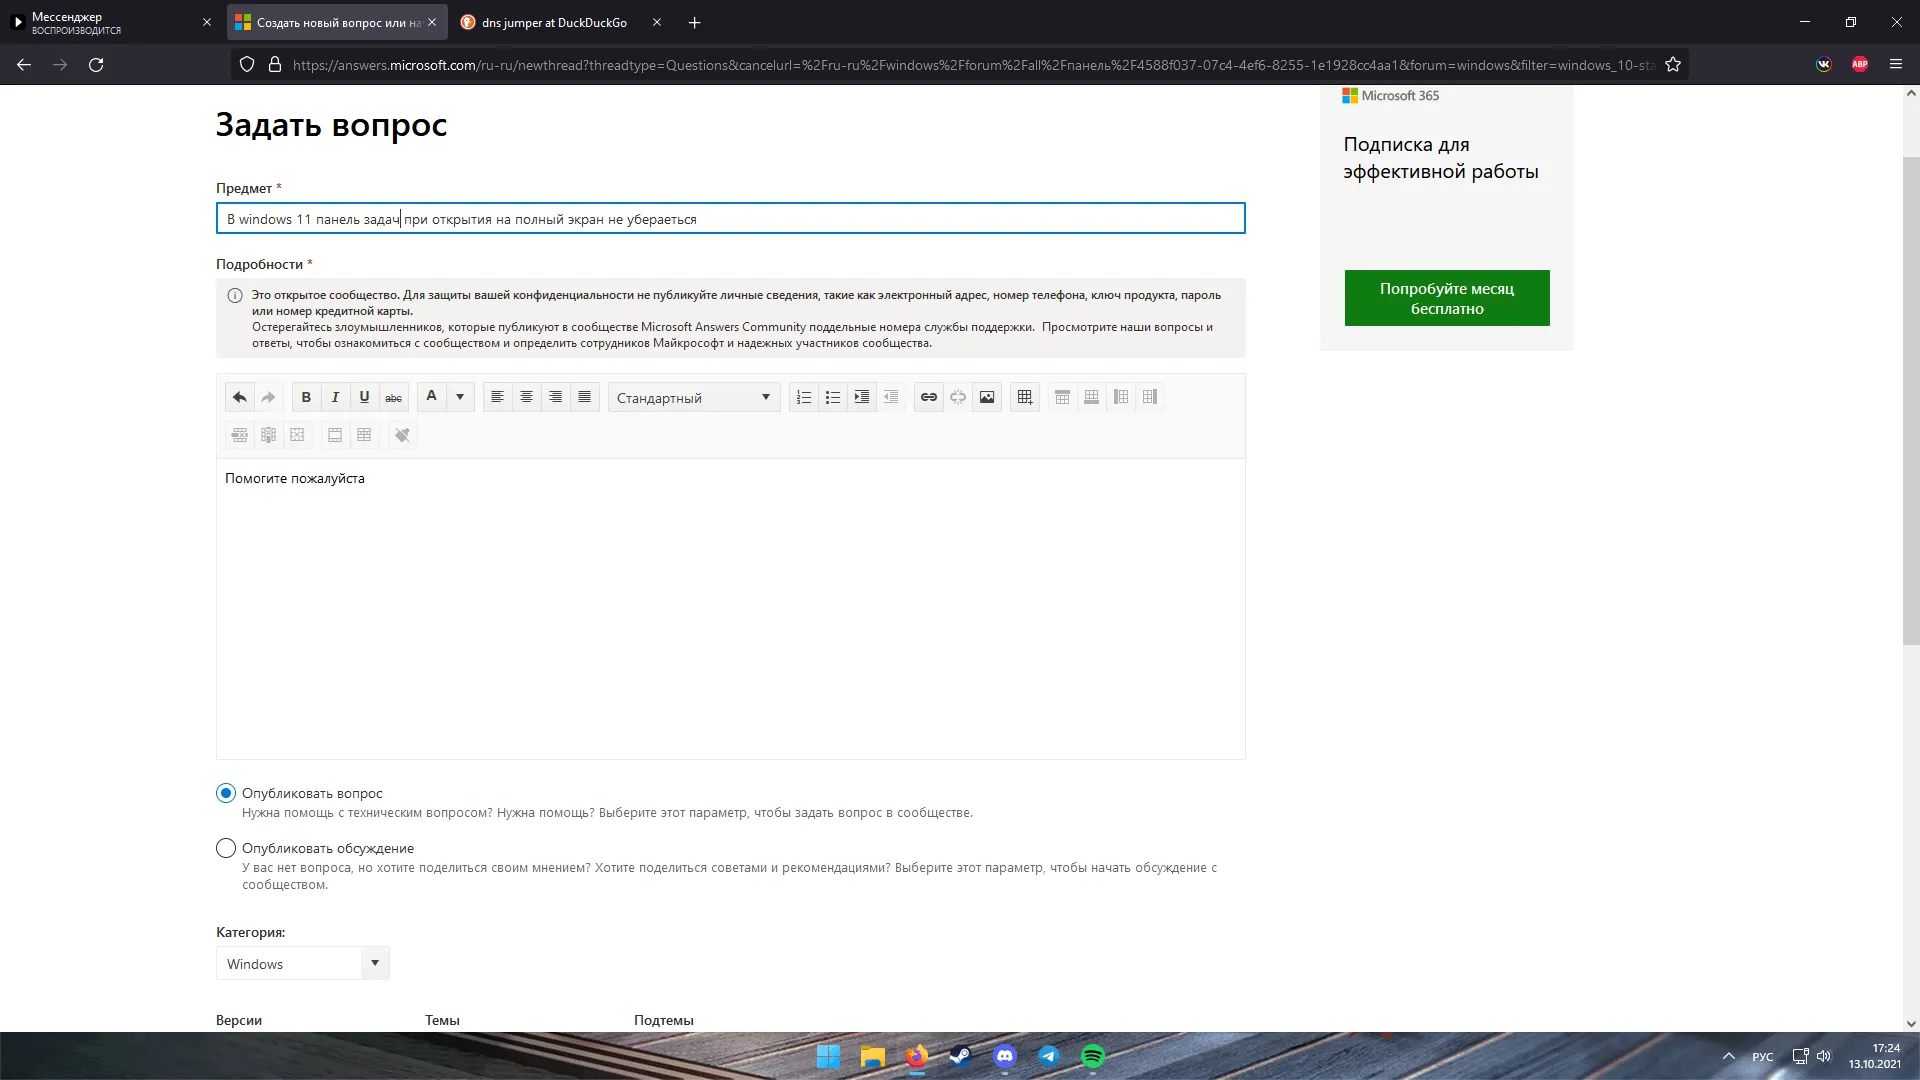The image size is (1920, 1080).
Task: Click the font color A button
Action: [431, 397]
